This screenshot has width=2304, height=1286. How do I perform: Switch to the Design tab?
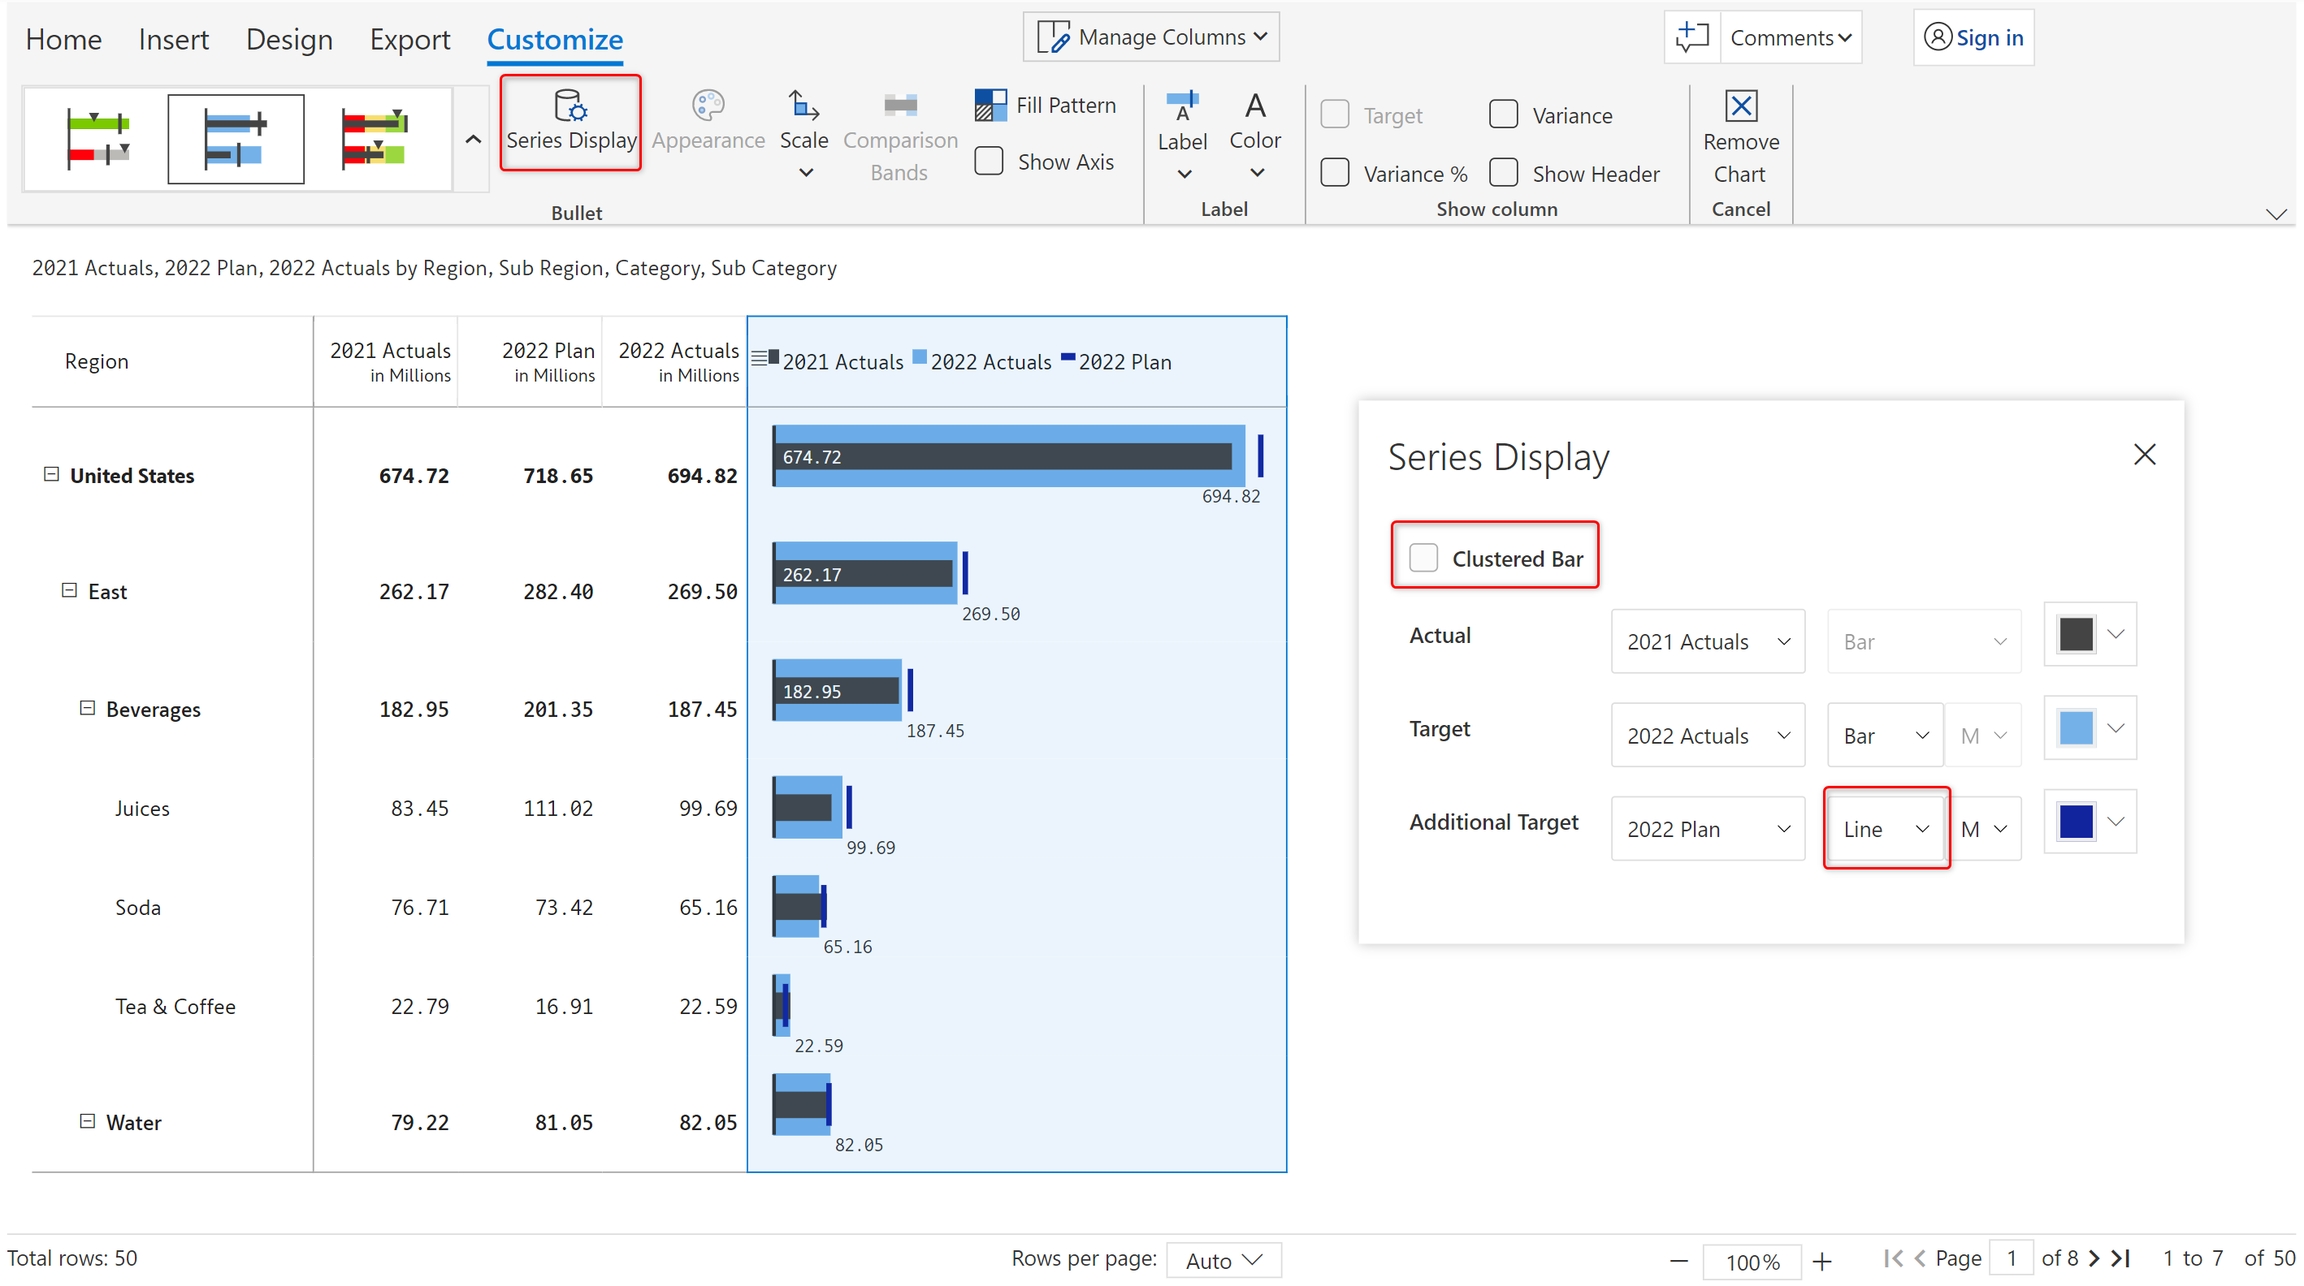click(288, 39)
